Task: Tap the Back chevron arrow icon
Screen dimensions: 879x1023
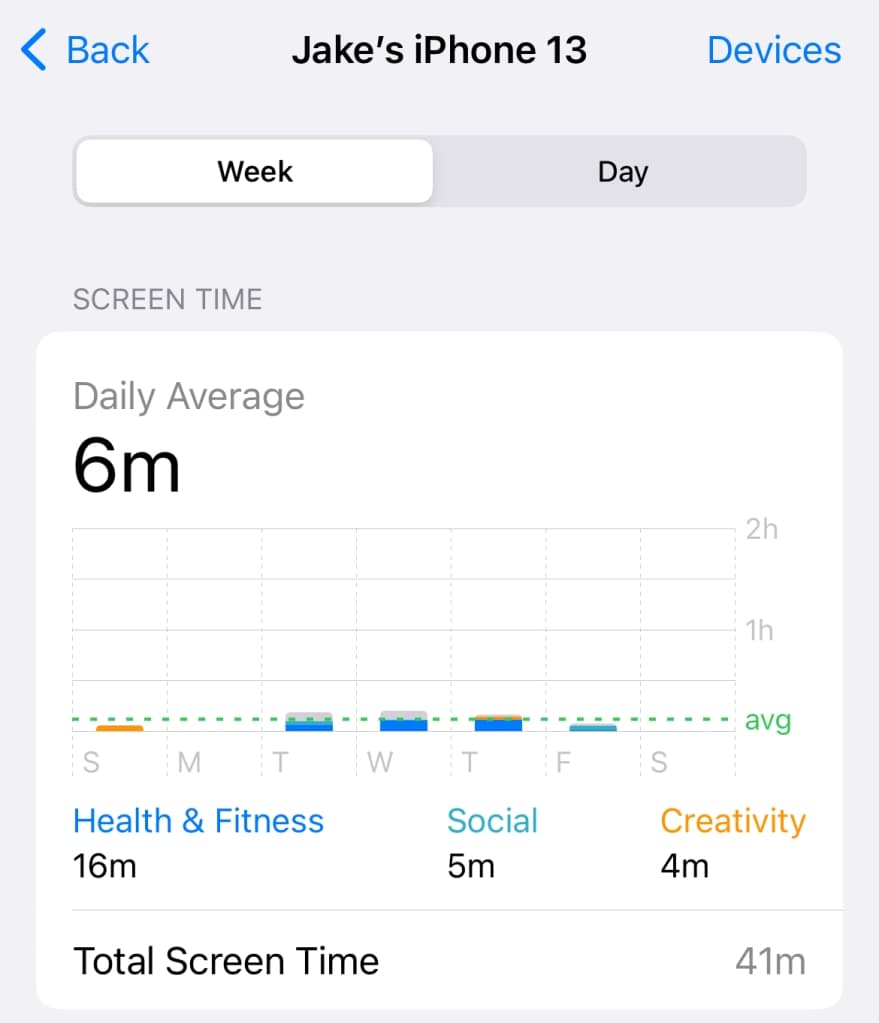Action: [34, 50]
